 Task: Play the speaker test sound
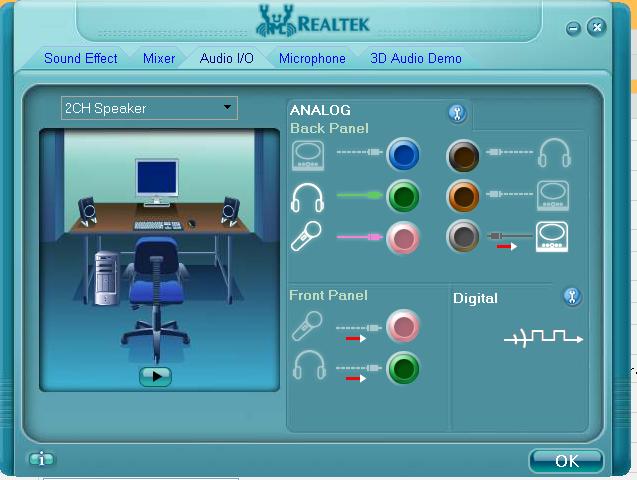tap(155, 376)
